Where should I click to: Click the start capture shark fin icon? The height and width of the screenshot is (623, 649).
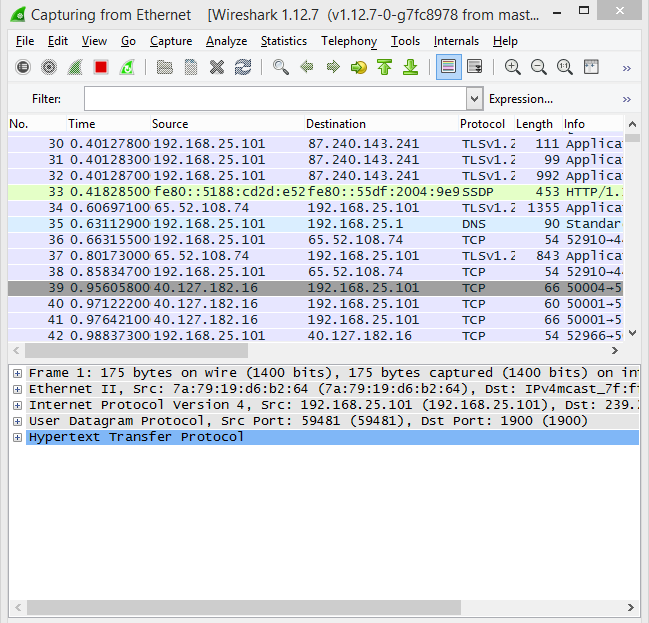(75, 67)
